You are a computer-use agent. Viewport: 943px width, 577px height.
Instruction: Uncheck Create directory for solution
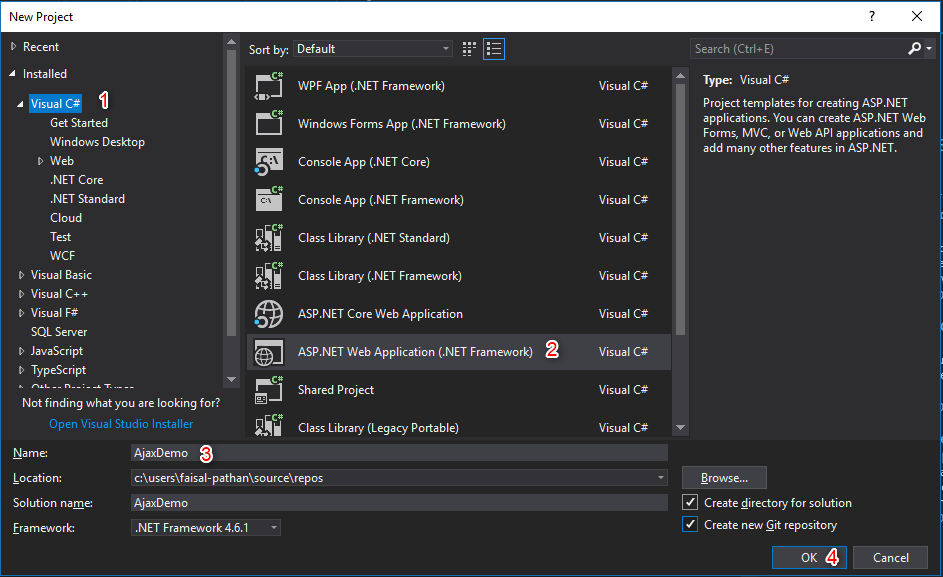[x=690, y=503]
